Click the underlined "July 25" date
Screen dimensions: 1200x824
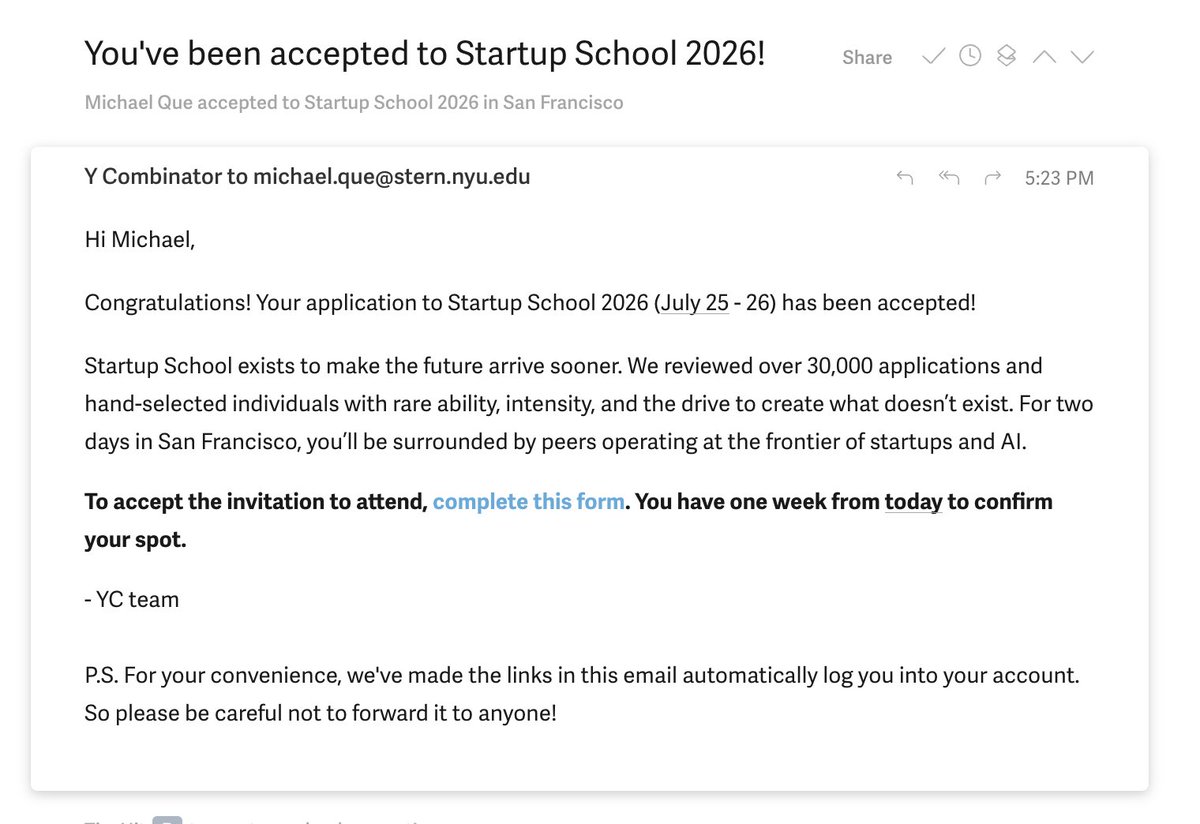(x=694, y=302)
